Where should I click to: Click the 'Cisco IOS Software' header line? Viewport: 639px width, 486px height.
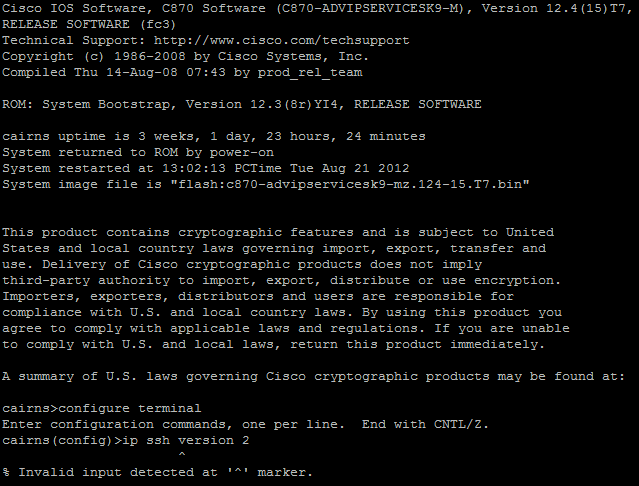pyautogui.click(x=317, y=8)
